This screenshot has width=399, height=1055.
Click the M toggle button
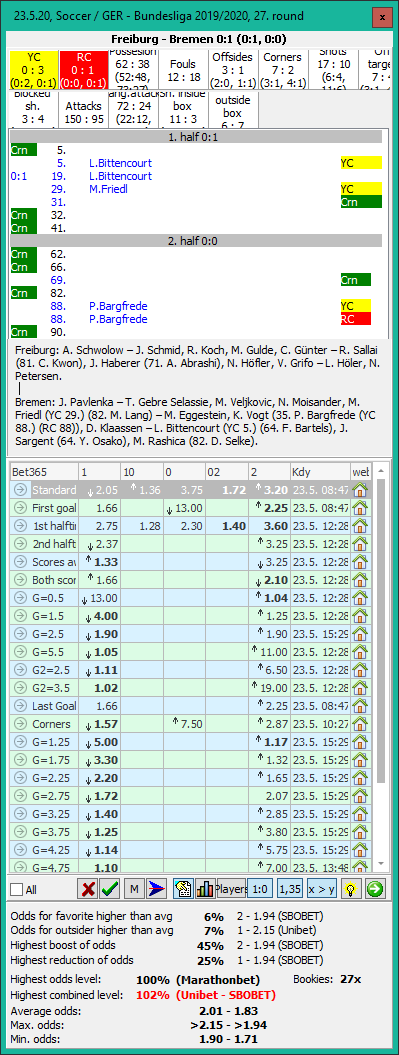click(134, 889)
